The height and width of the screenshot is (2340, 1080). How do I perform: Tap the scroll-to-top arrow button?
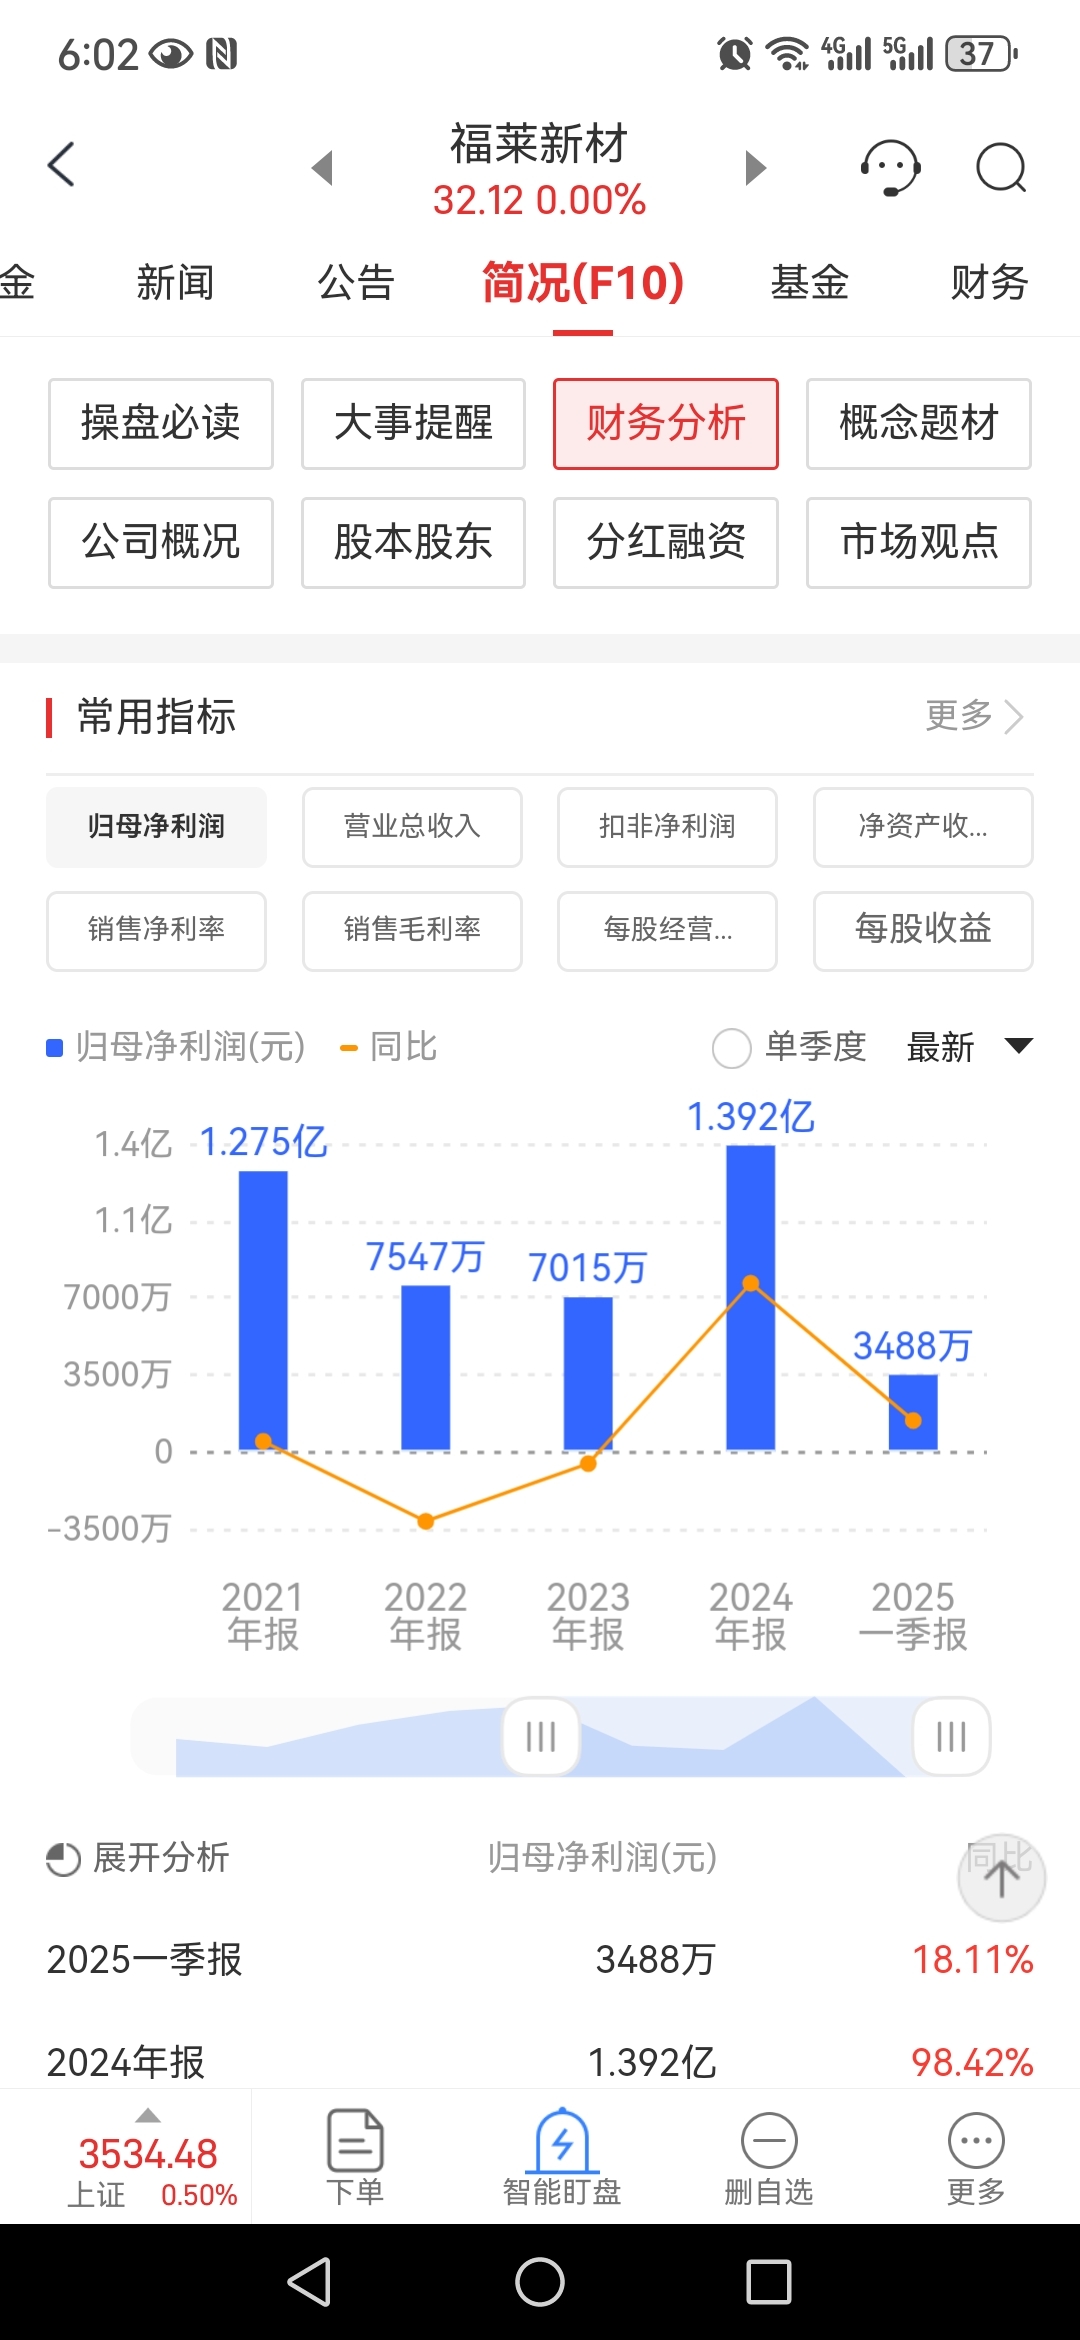[x=1001, y=1877]
